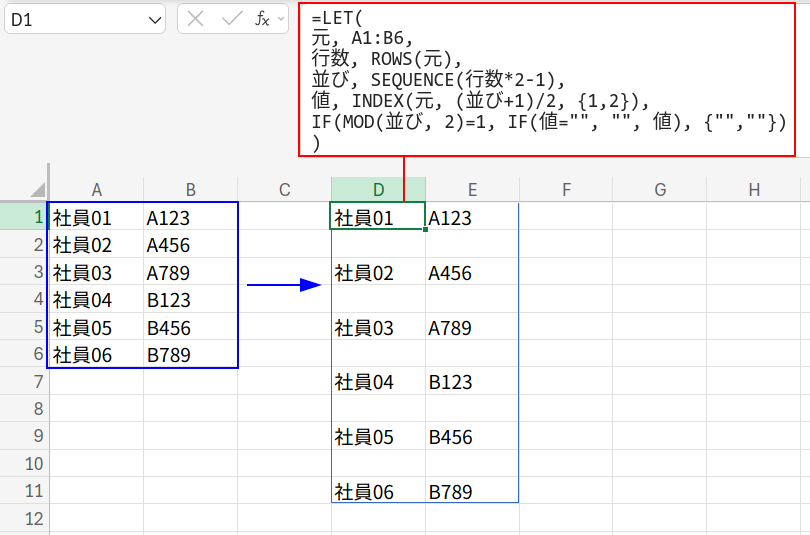Click cell E9 containing B456

(x=472, y=437)
